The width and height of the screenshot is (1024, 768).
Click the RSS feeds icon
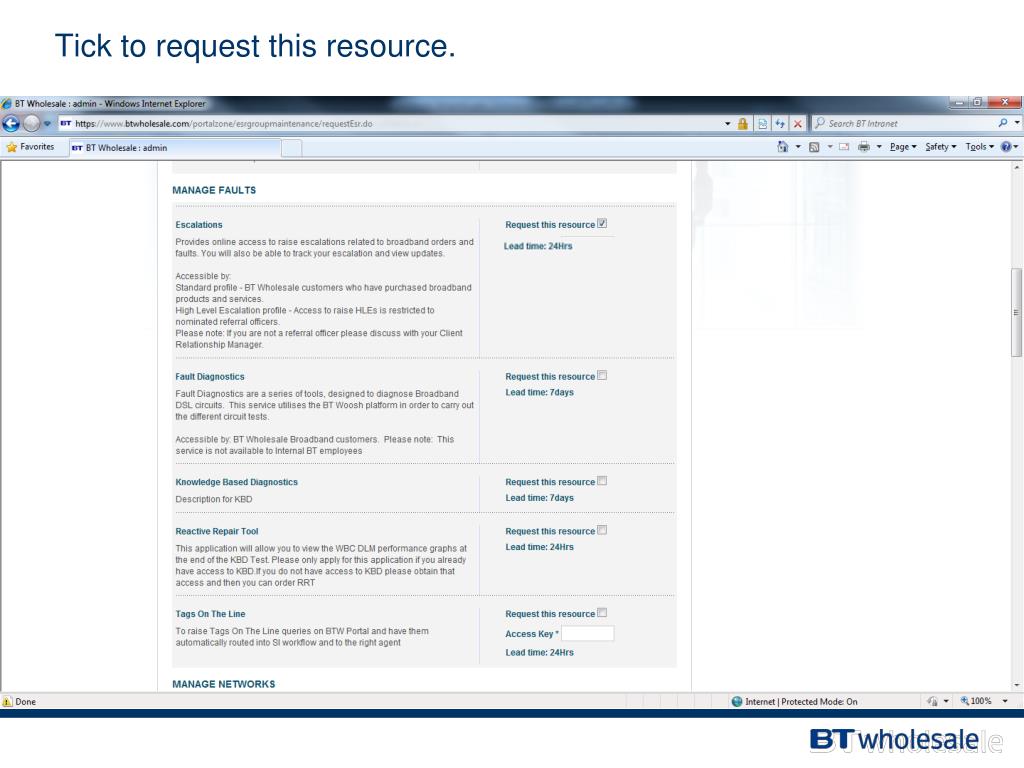814,147
